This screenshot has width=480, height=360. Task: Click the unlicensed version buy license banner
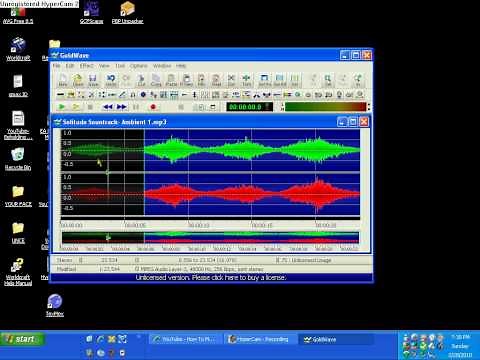point(211,277)
